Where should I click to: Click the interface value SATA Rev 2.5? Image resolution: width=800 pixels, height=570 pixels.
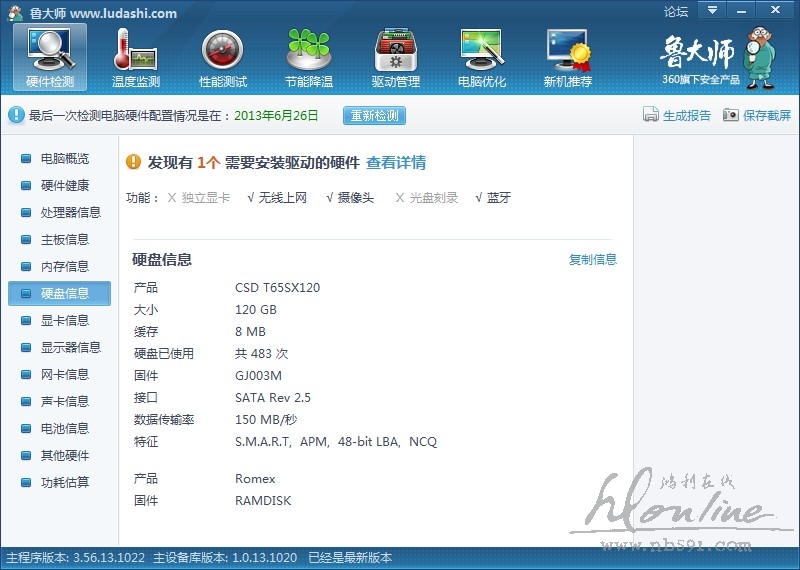coord(272,398)
